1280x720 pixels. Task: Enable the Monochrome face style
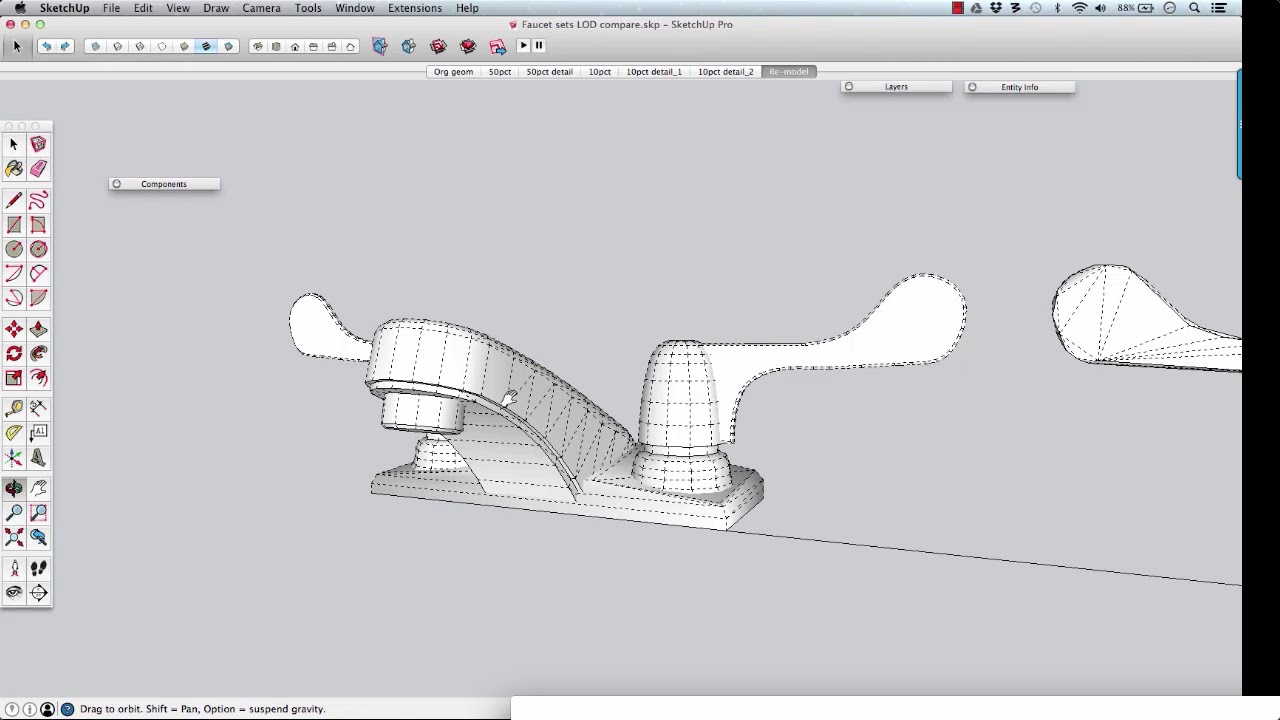228,46
